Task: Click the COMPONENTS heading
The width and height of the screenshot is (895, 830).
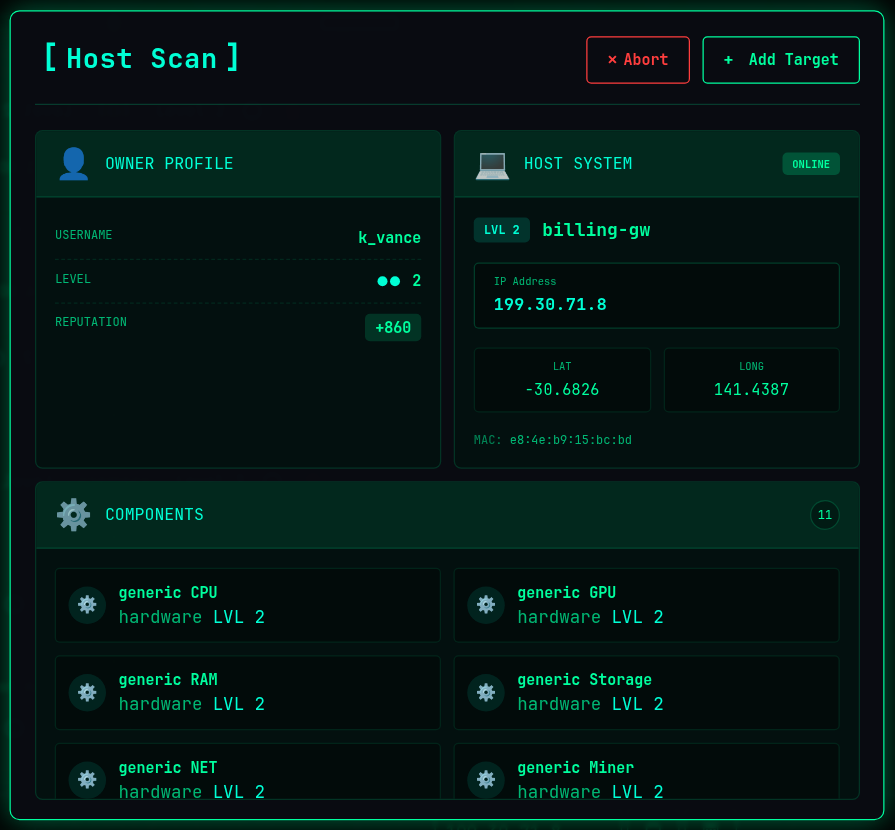Action: [x=155, y=515]
